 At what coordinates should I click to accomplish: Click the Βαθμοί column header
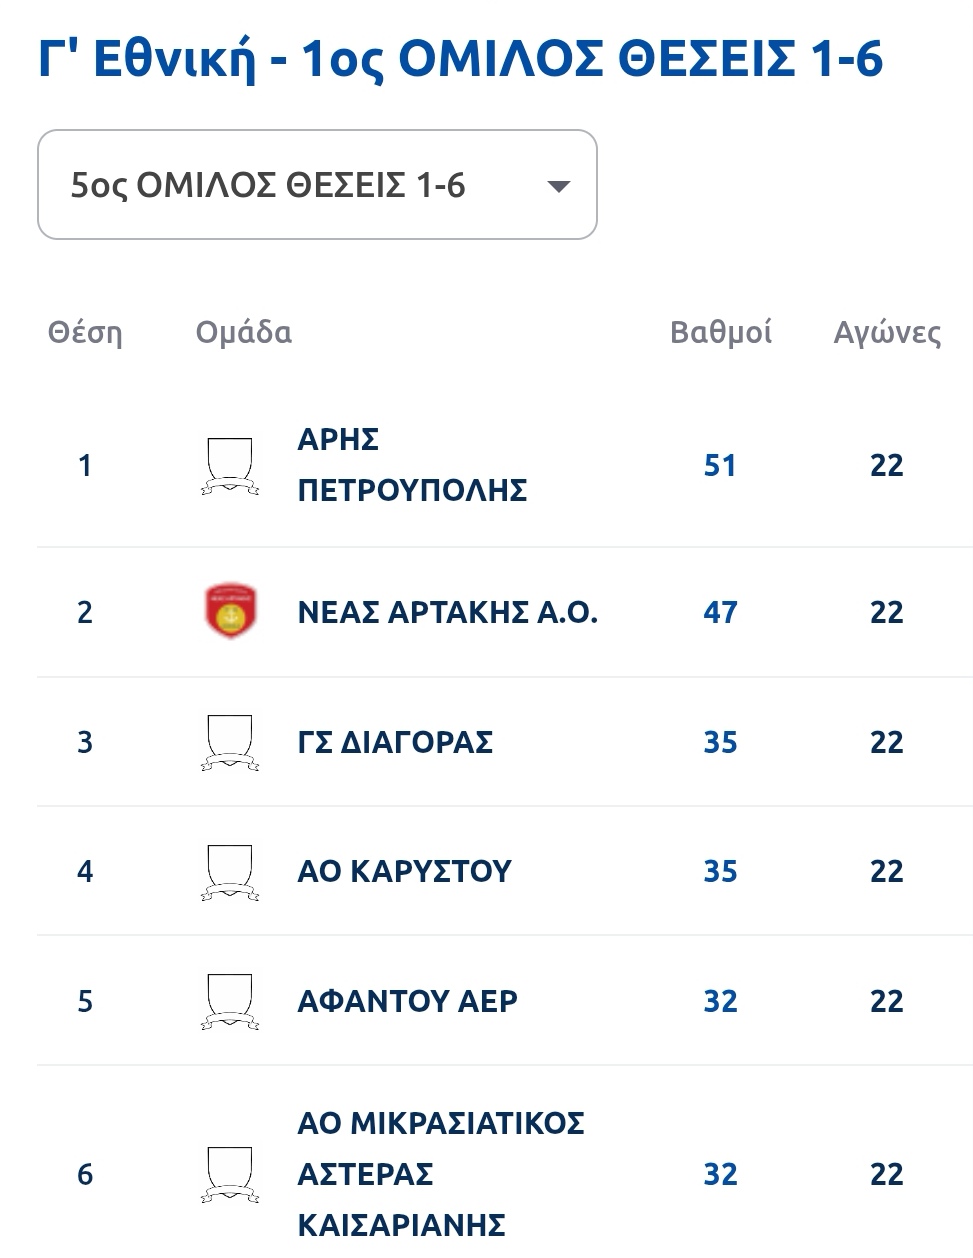coord(720,333)
